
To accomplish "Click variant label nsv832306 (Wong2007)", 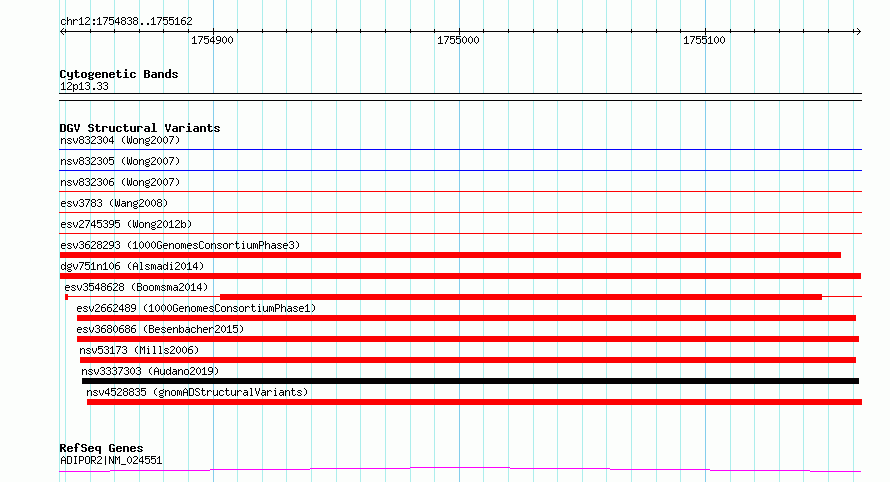I will (120, 182).
